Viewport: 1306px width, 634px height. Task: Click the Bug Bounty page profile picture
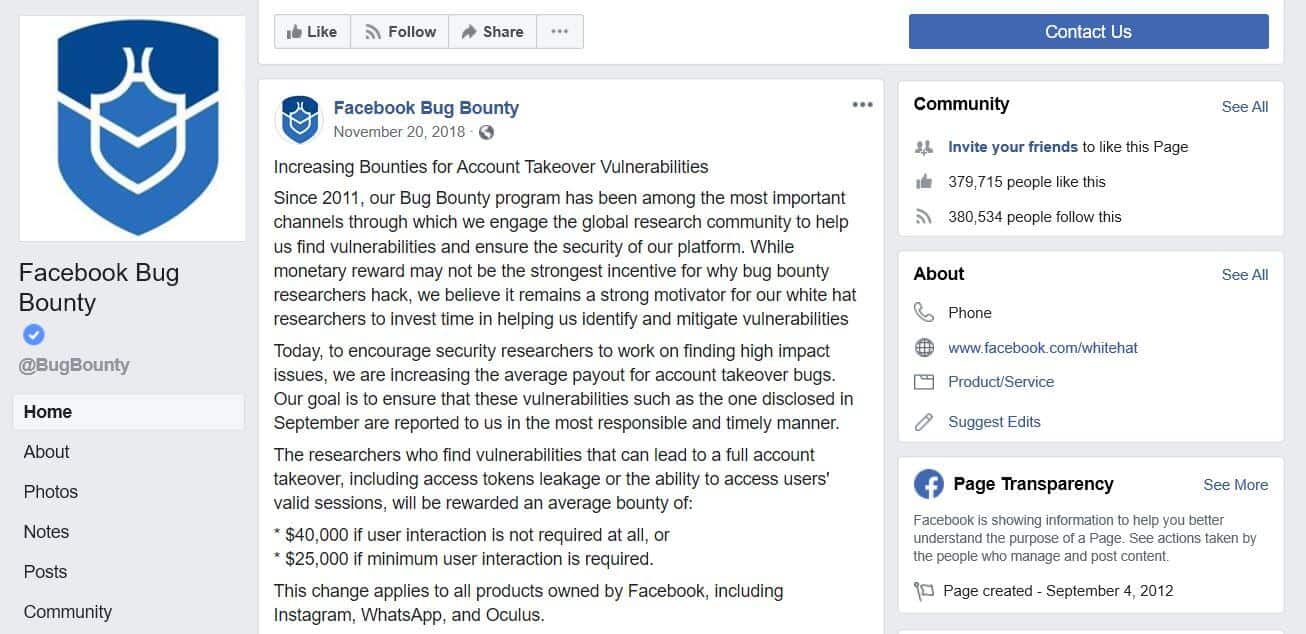click(x=132, y=128)
